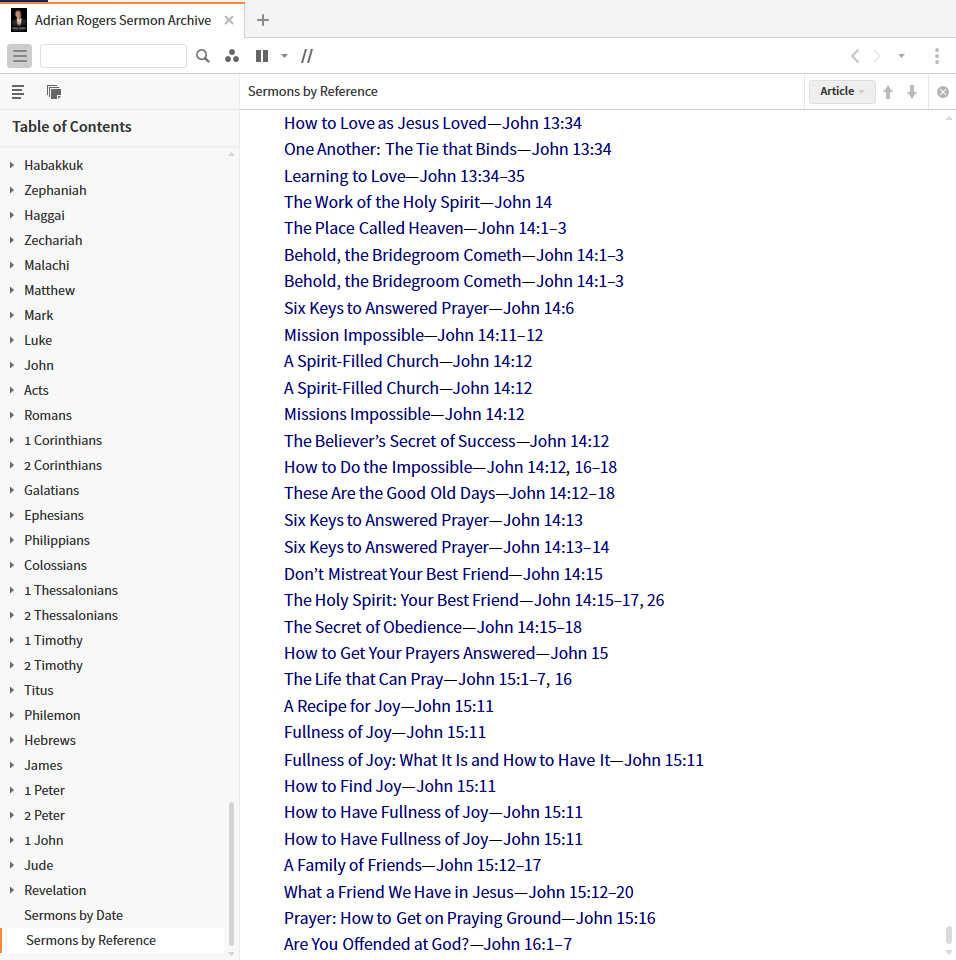This screenshot has height=960, width=956.
Task: Expand the 2 Timothy tree node
Action: (x=12, y=665)
